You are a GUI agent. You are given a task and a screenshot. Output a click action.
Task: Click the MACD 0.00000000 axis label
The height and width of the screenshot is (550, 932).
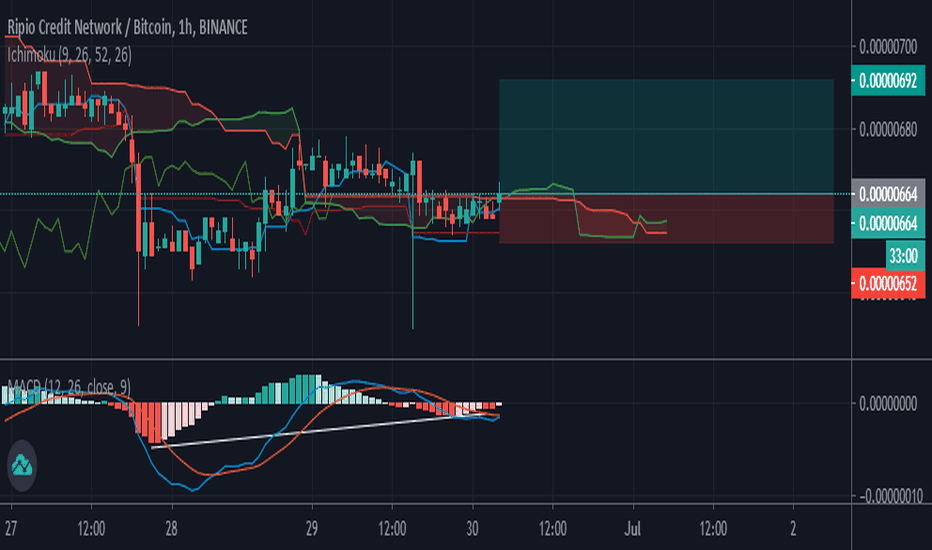(x=888, y=404)
